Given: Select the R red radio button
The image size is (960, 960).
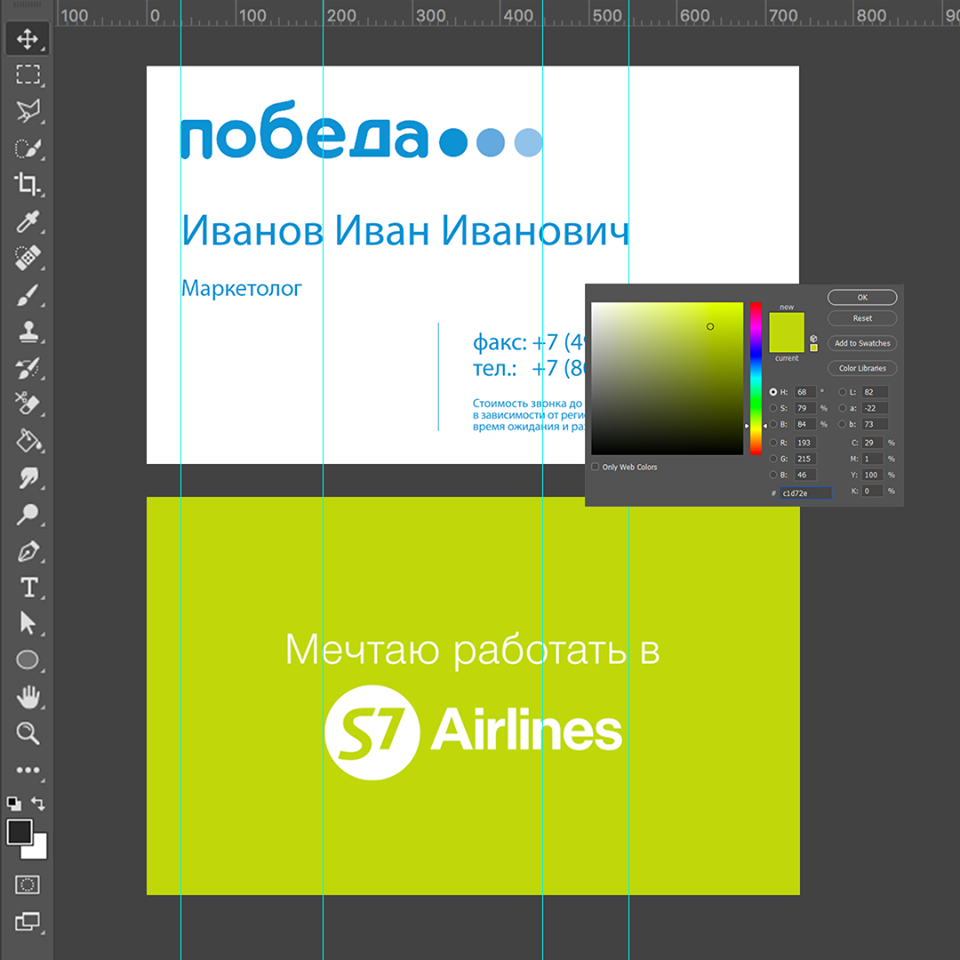Looking at the screenshot, I should coord(773,442).
